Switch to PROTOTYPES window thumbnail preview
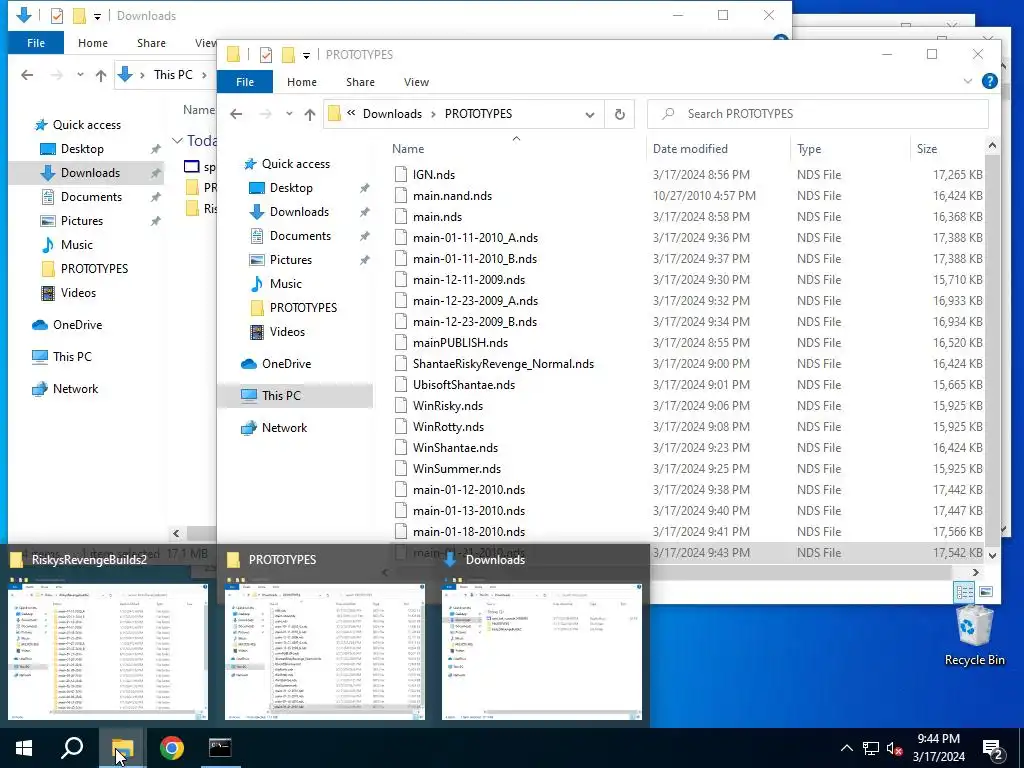Image resolution: width=1024 pixels, height=768 pixels. tap(325, 652)
